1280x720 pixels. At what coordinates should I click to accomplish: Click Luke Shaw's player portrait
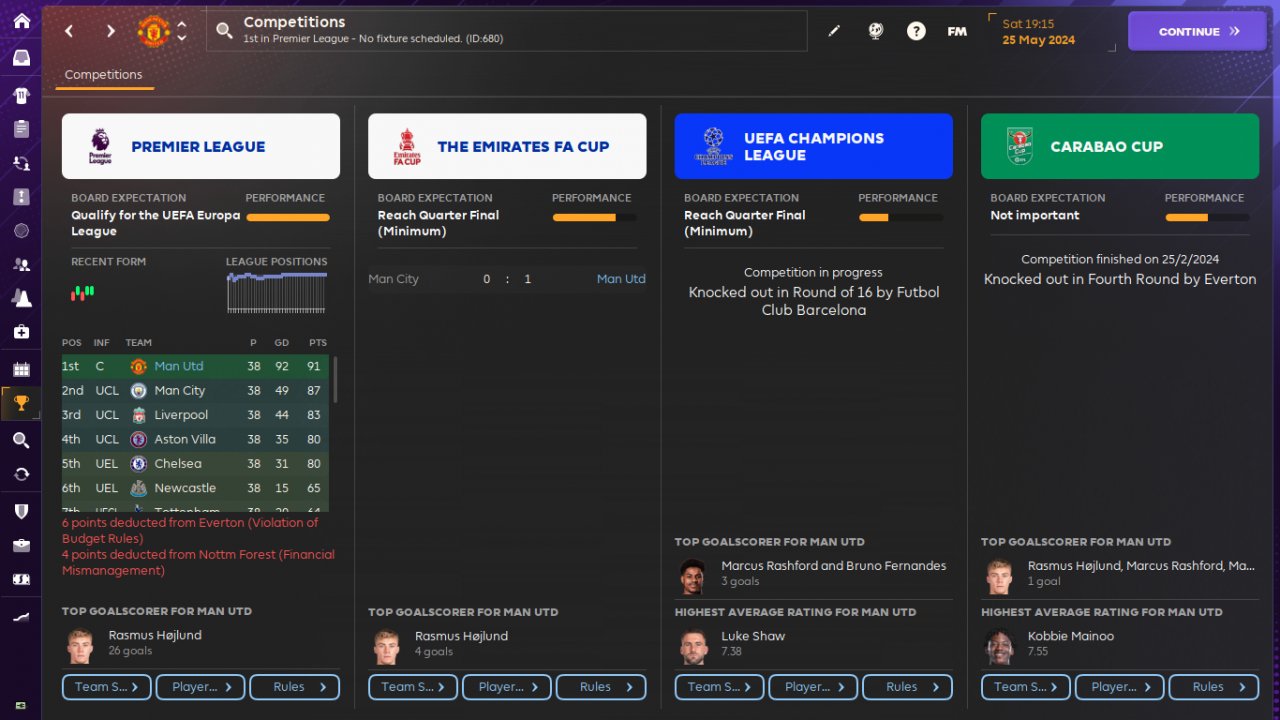point(694,645)
